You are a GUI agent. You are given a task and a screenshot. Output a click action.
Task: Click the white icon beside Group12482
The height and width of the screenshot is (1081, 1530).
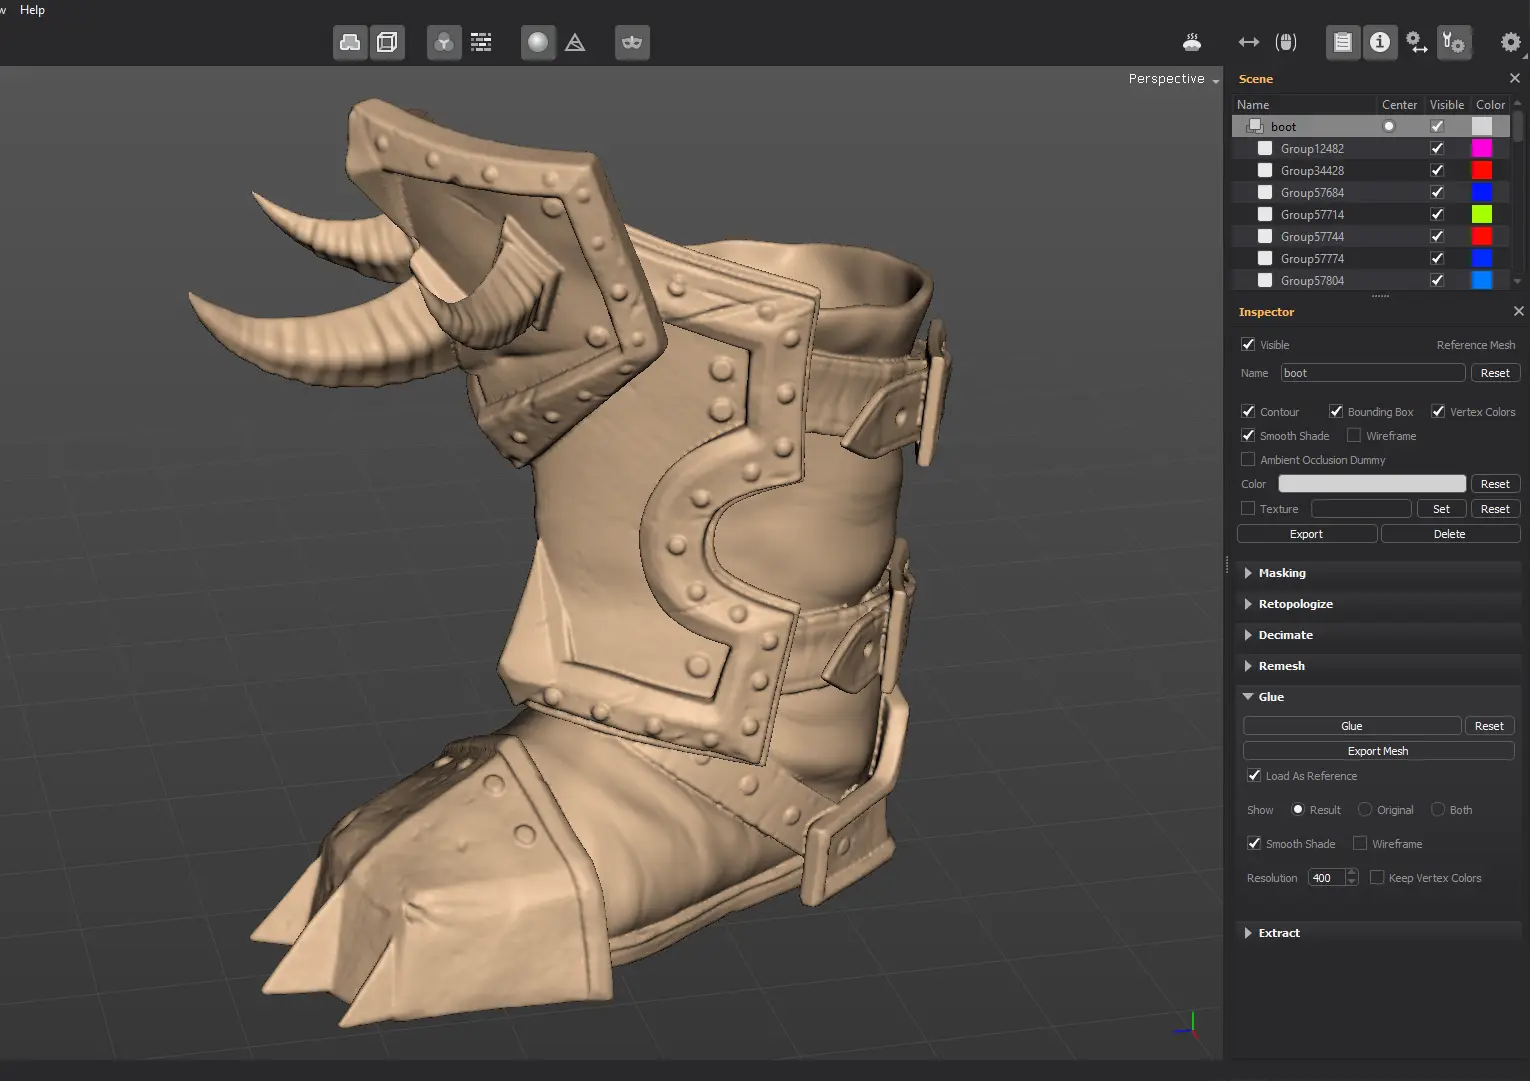(1265, 148)
